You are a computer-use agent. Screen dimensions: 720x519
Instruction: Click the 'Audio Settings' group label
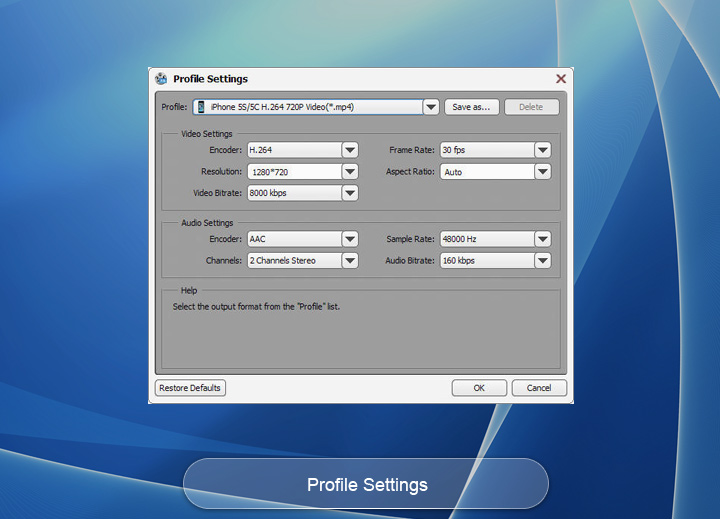click(x=207, y=223)
